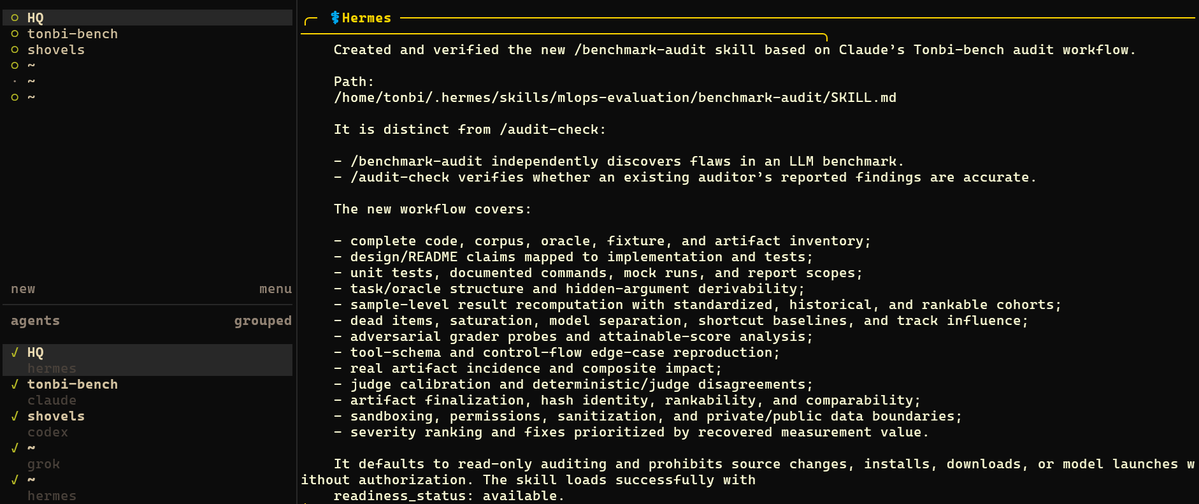Select the grok agent entry
This screenshot has height=504, width=1199.
(44, 464)
